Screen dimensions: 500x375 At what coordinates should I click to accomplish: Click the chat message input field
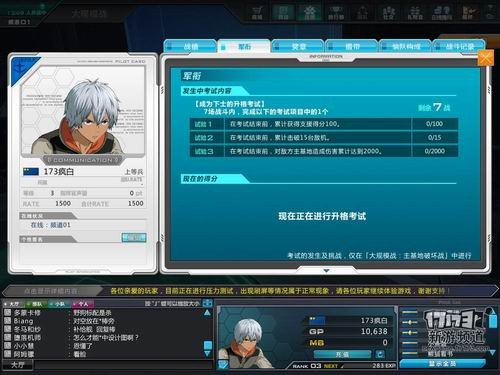click(x=123, y=365)
